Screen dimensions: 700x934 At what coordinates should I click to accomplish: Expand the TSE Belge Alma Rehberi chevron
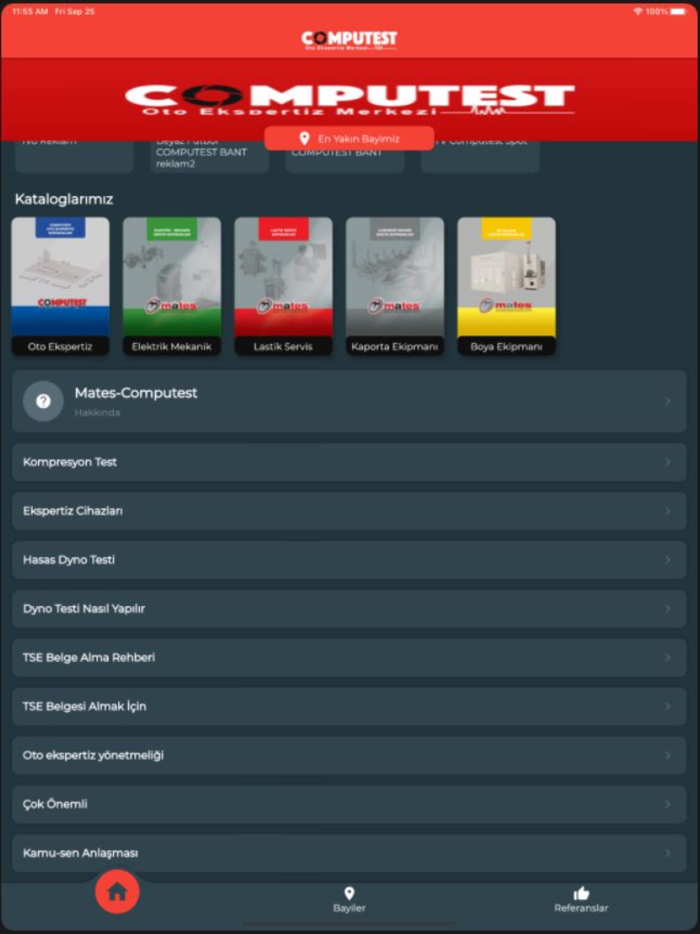point(668,658)
